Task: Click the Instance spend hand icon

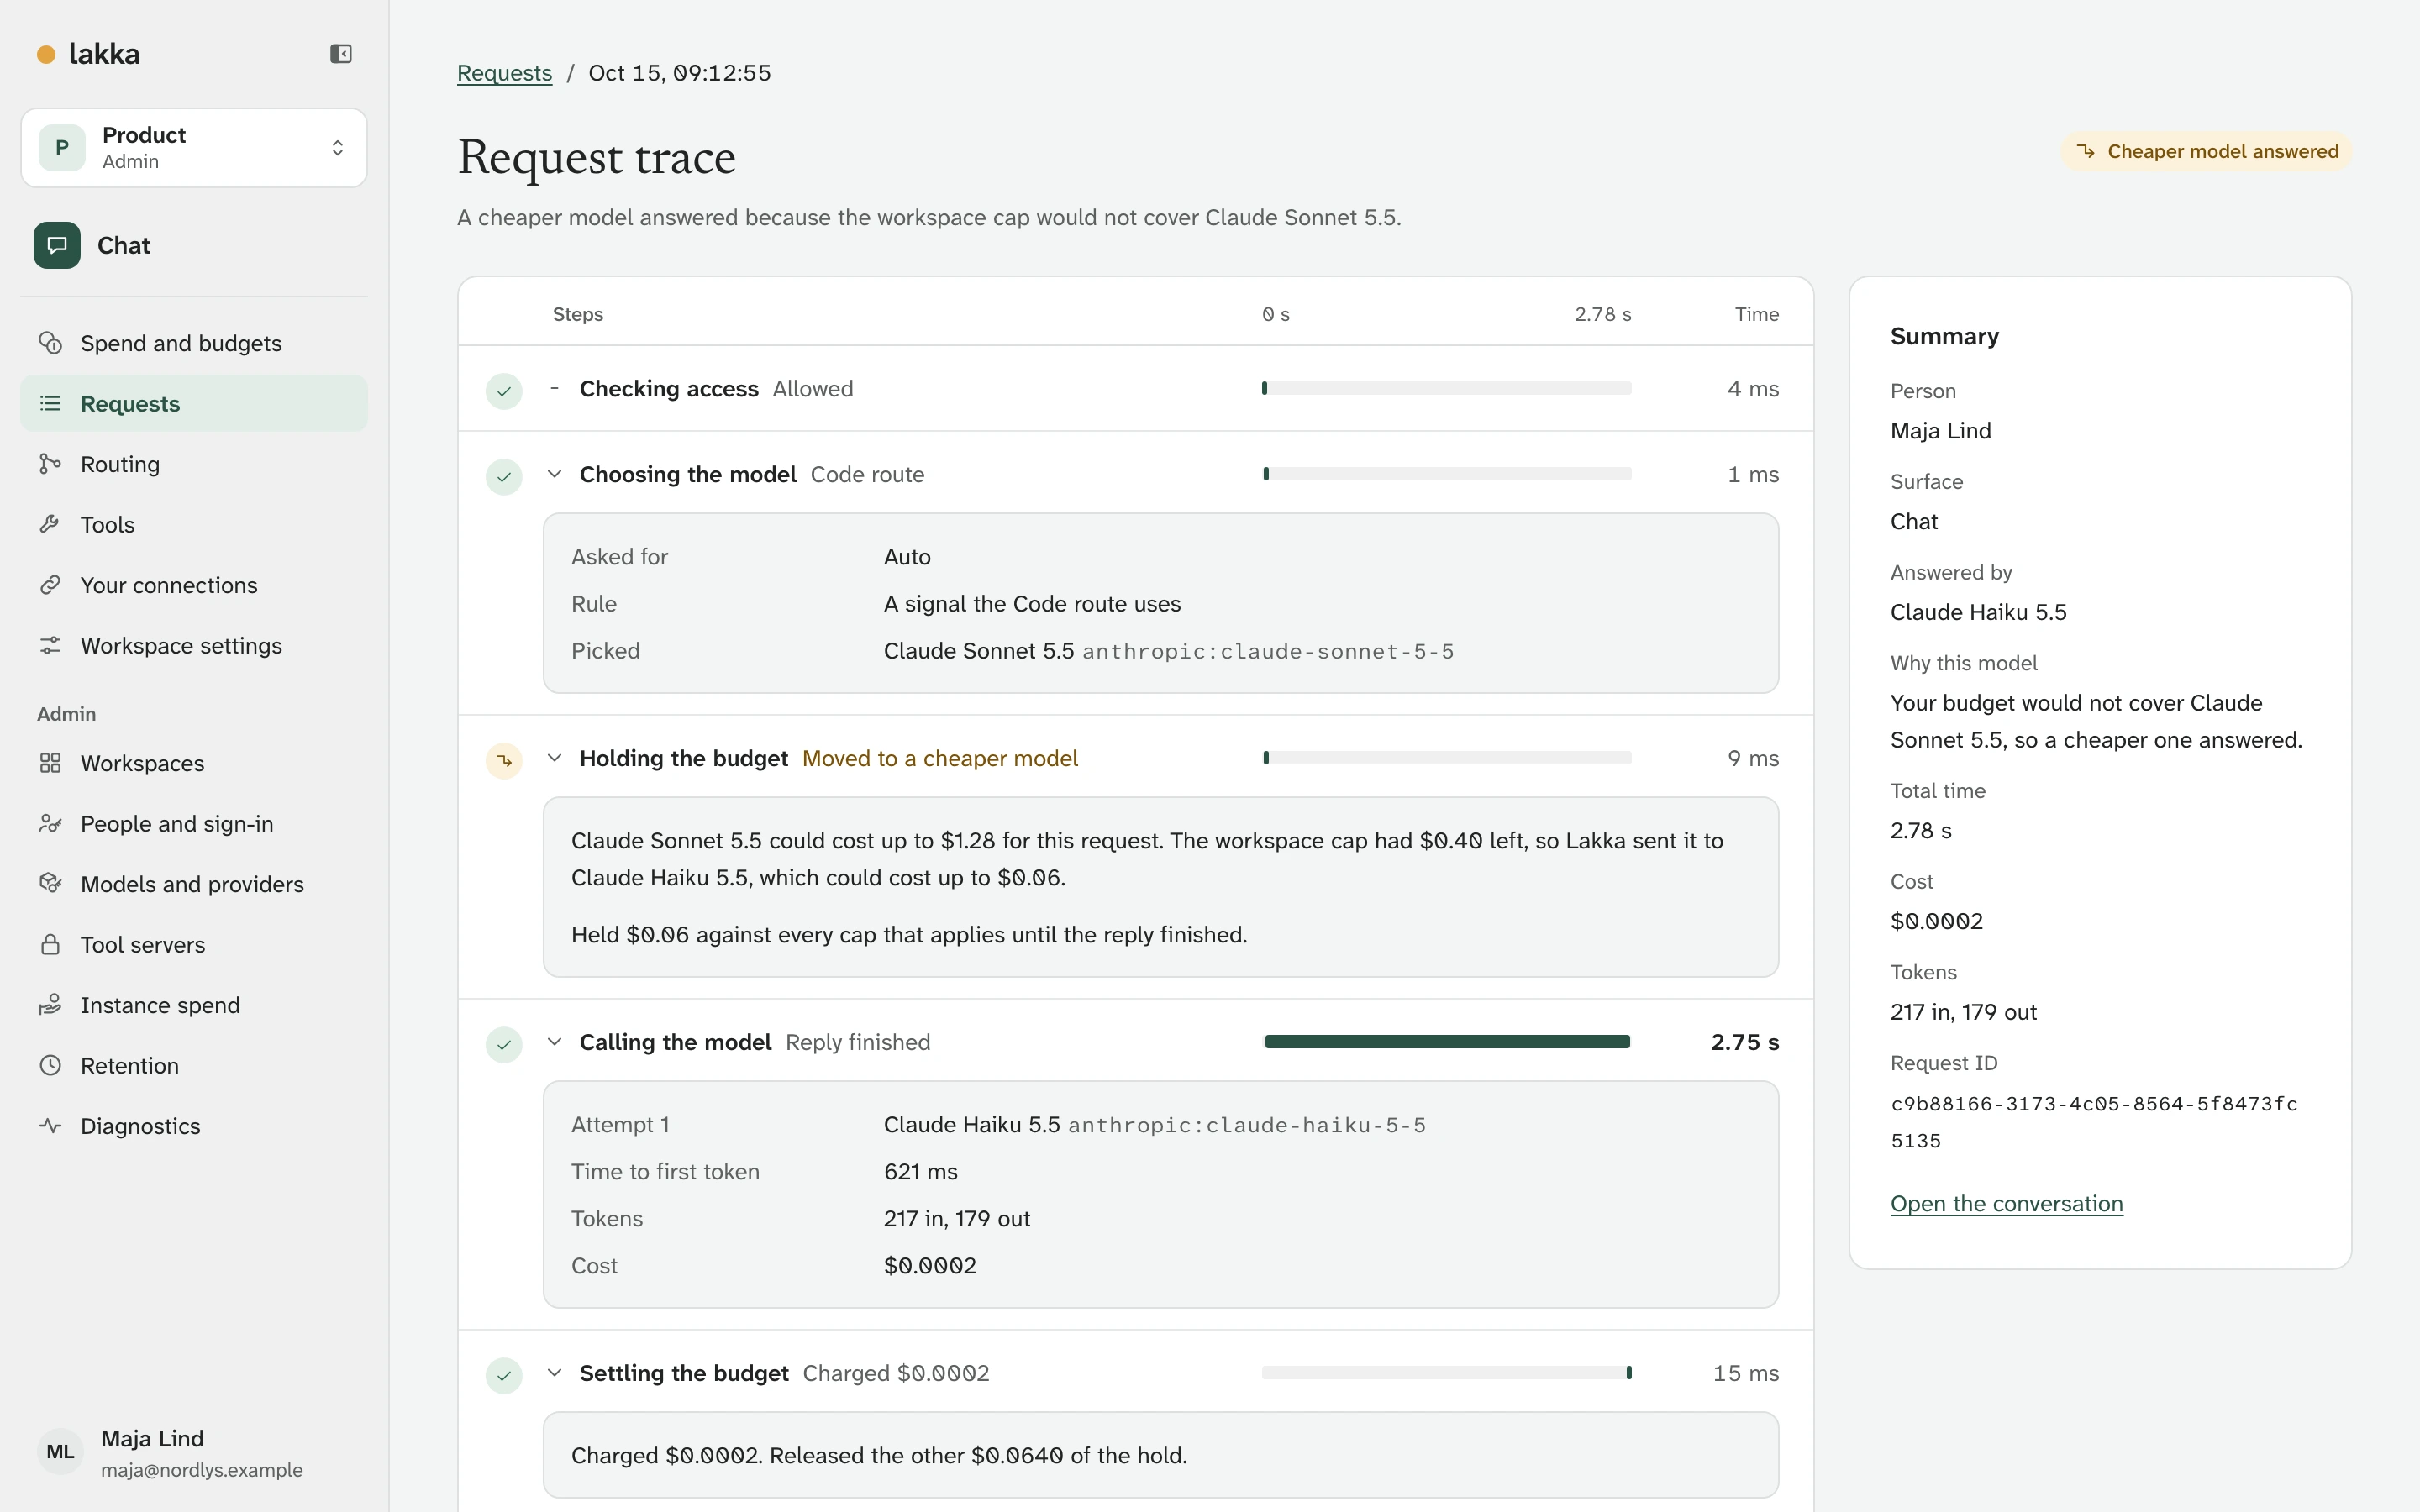Action: tap(50, 1005)
